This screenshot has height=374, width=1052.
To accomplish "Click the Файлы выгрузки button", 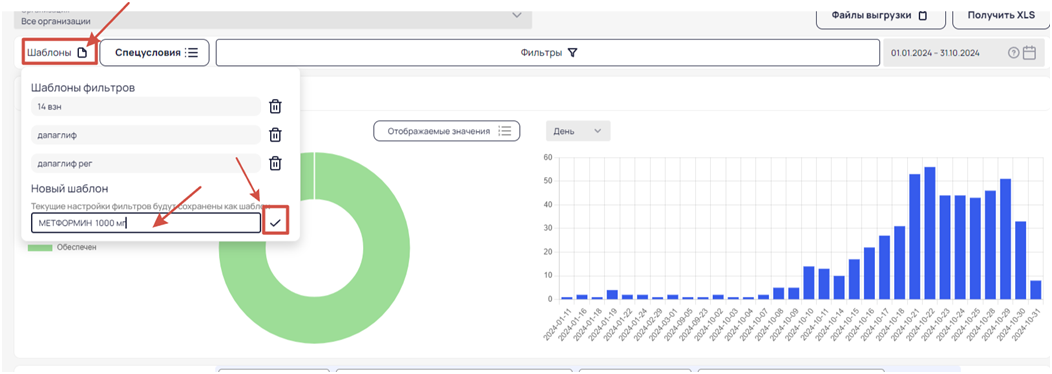I will [x=880, y=15].
